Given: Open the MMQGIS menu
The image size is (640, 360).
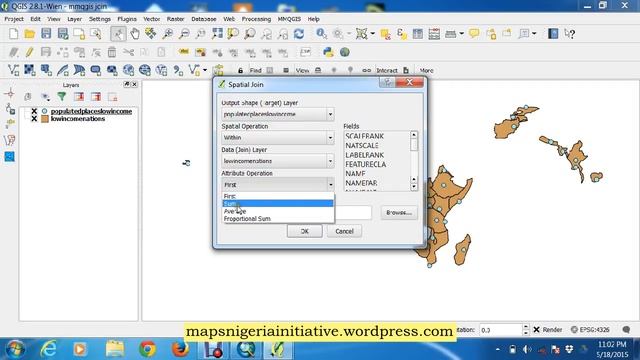Looking at the screenshot, I should pyautogui.click(x=289, y=19).
